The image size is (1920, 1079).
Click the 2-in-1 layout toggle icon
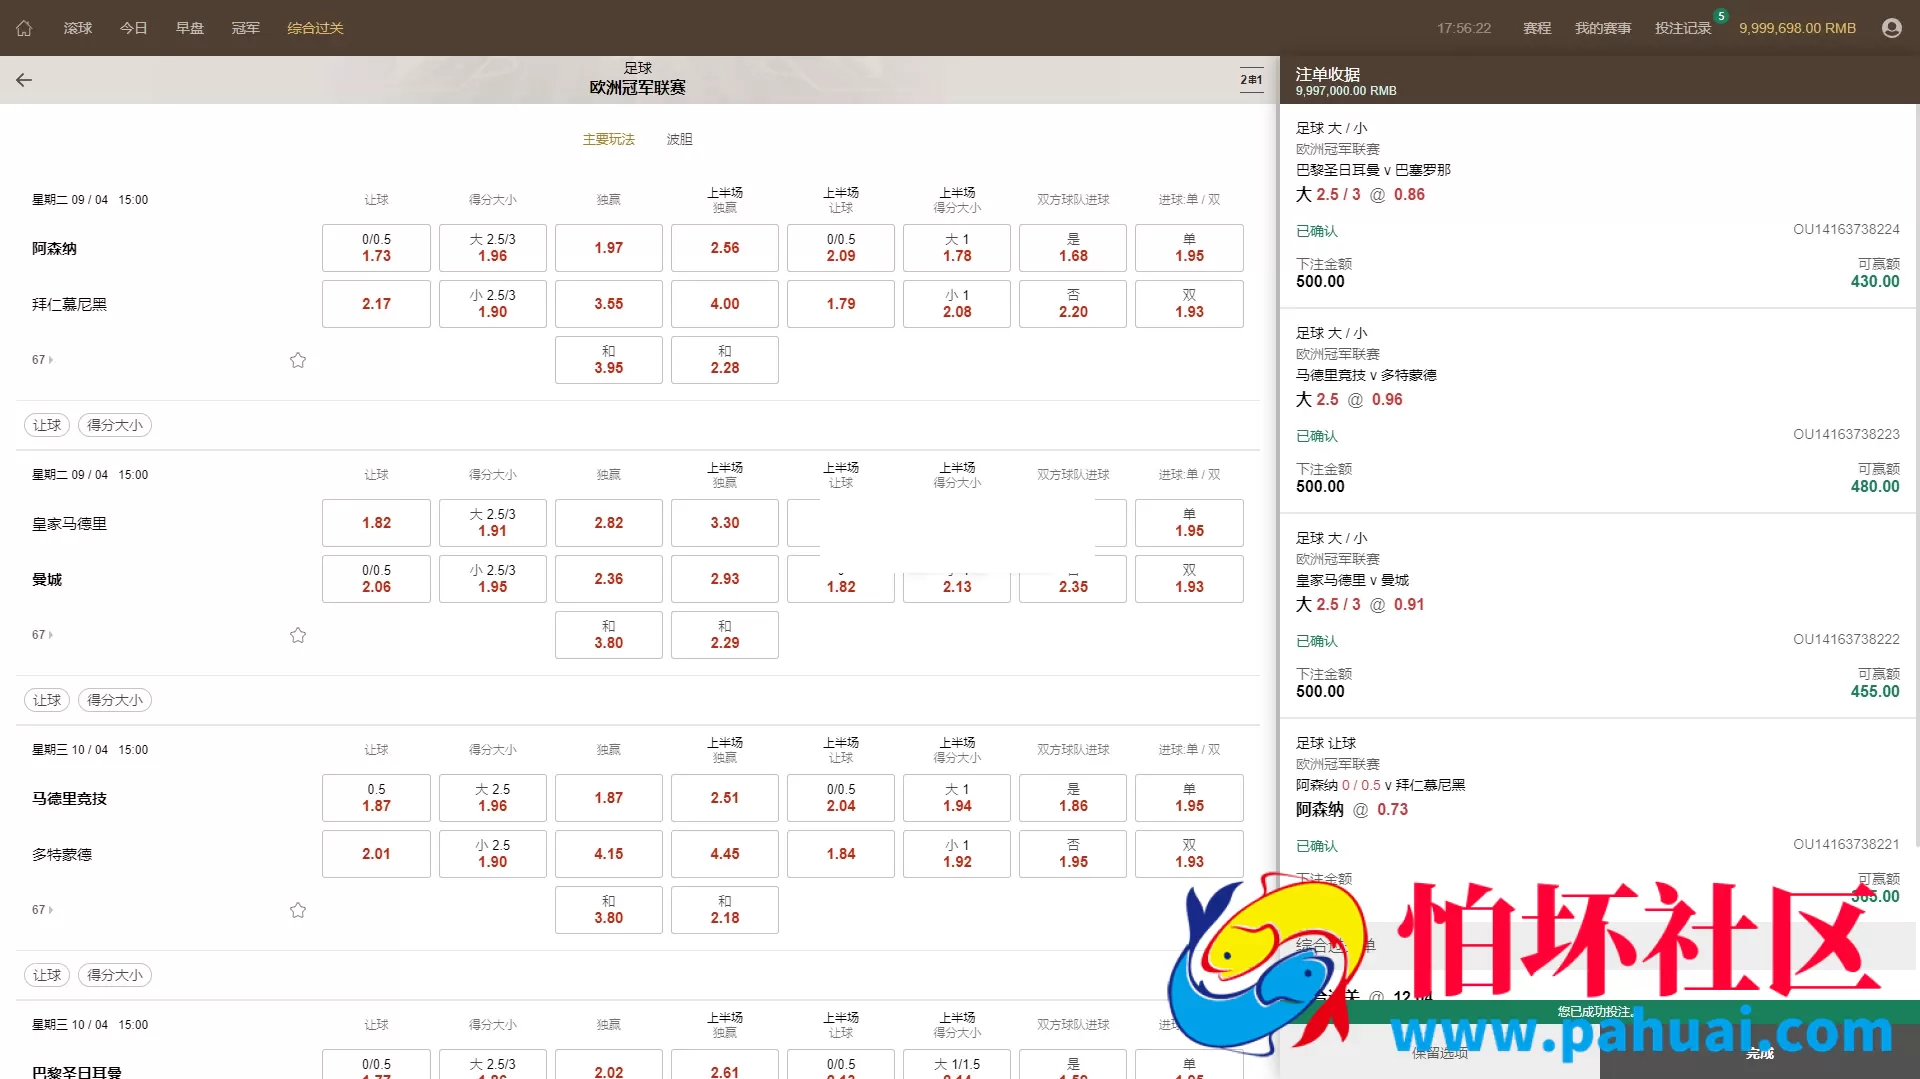(1251, 80)
